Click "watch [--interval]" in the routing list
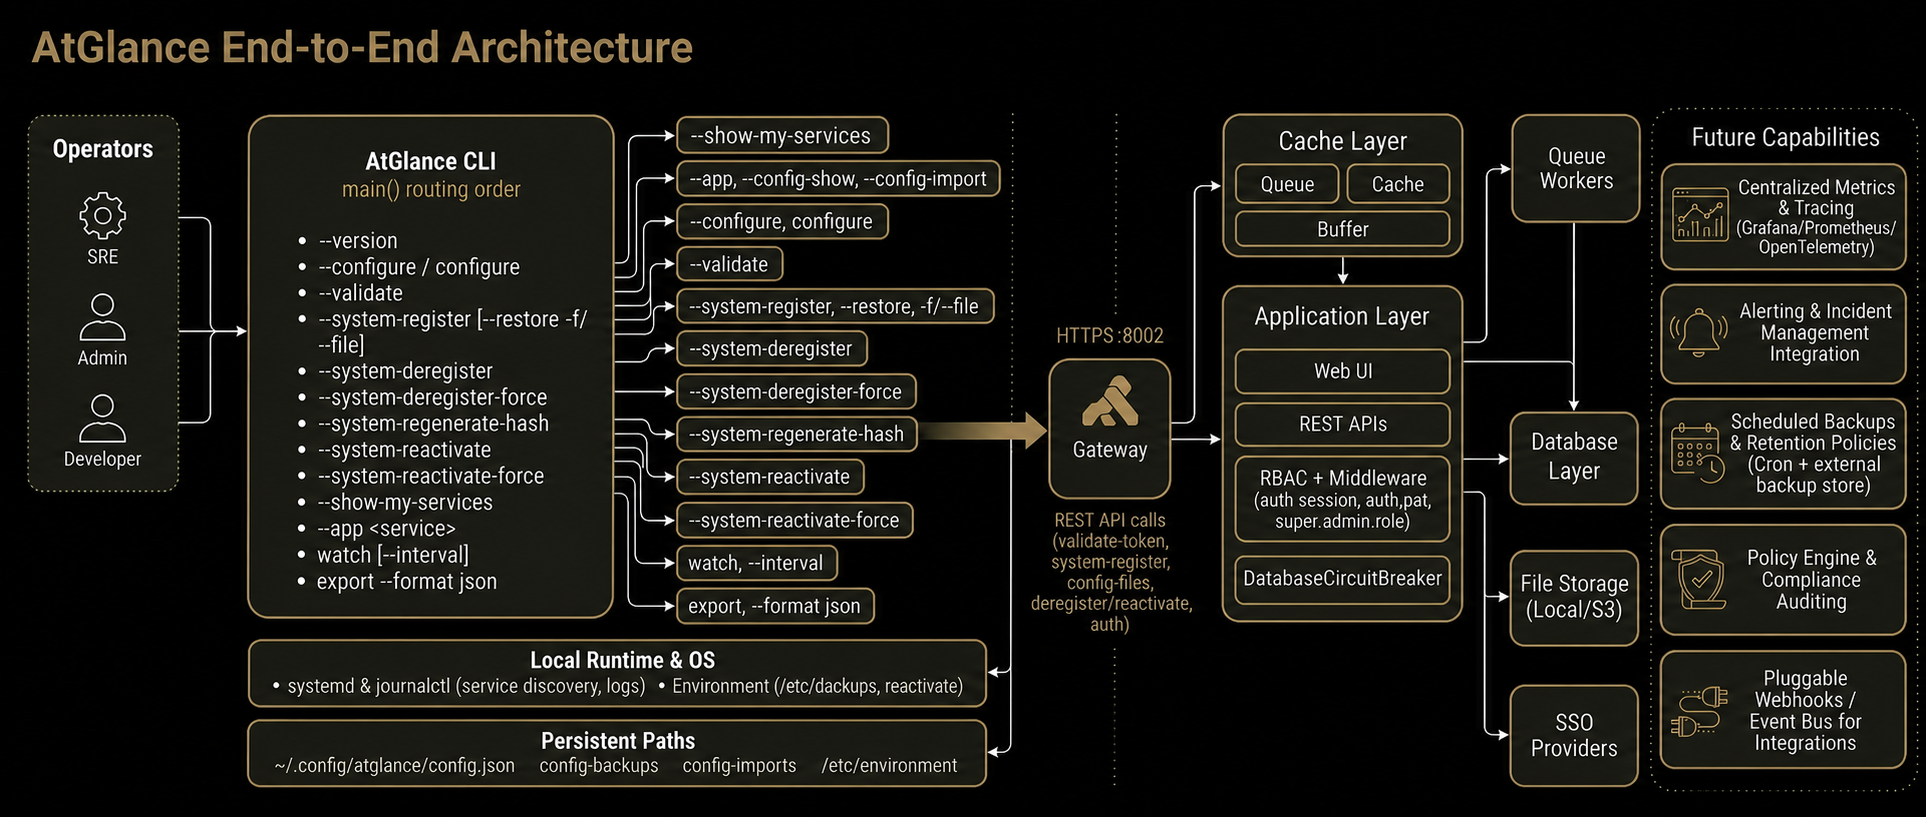The width and height of the screenshot is (1926, 817). tap(393, 555)
